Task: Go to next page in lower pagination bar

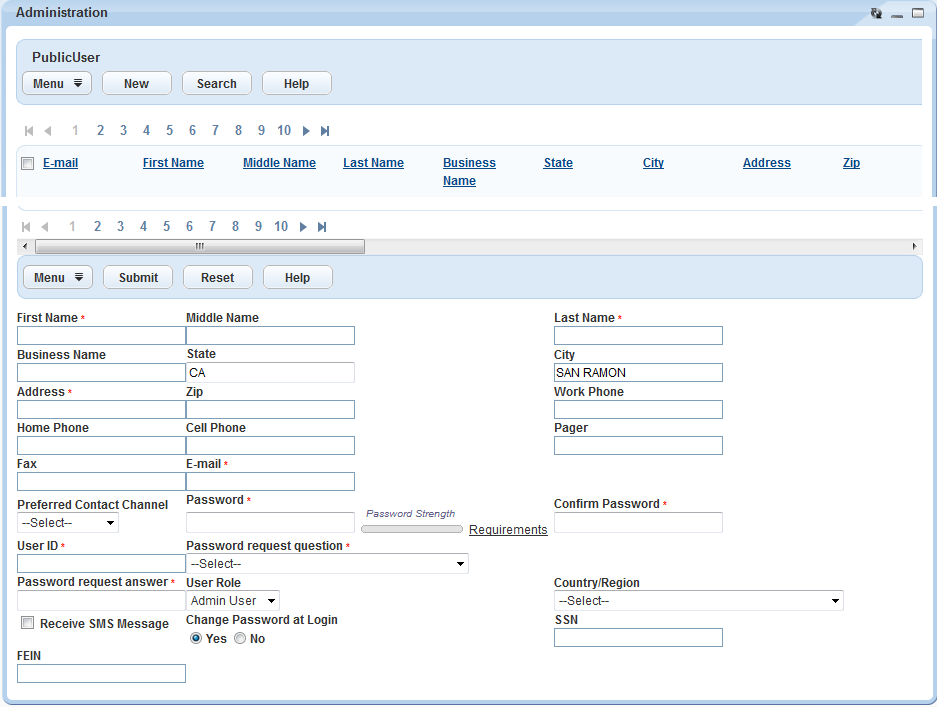Action: pos(303,227)
